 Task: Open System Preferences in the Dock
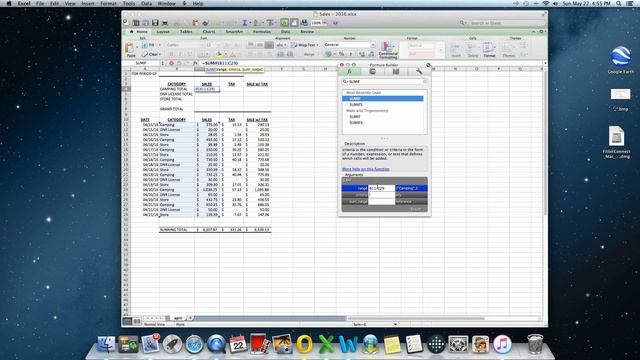(458, 344)
